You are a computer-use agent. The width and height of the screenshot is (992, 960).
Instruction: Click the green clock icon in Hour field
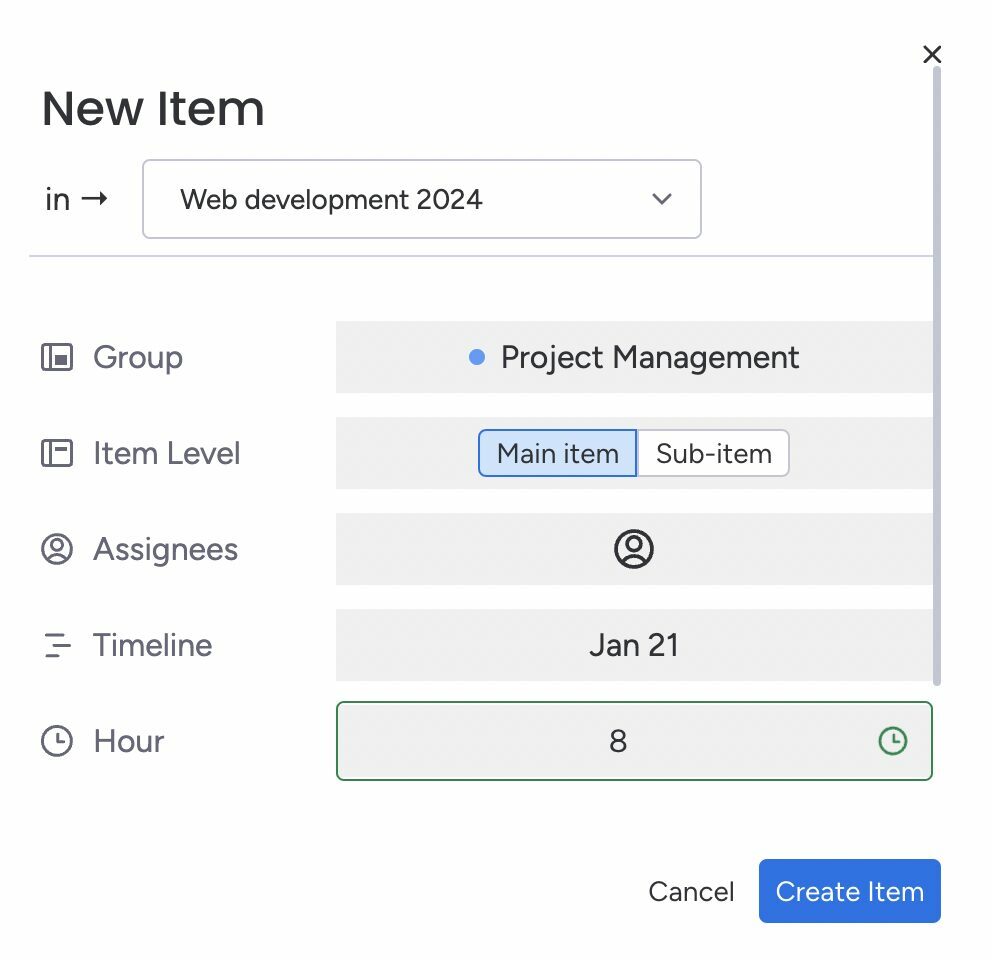[893, 741]
